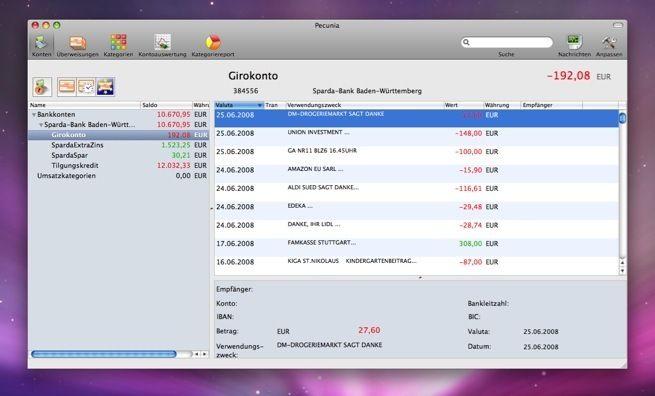Select the UNION INVESTMENT transaction
This screenshot has width=655, height=396.
tap(416, 137)
